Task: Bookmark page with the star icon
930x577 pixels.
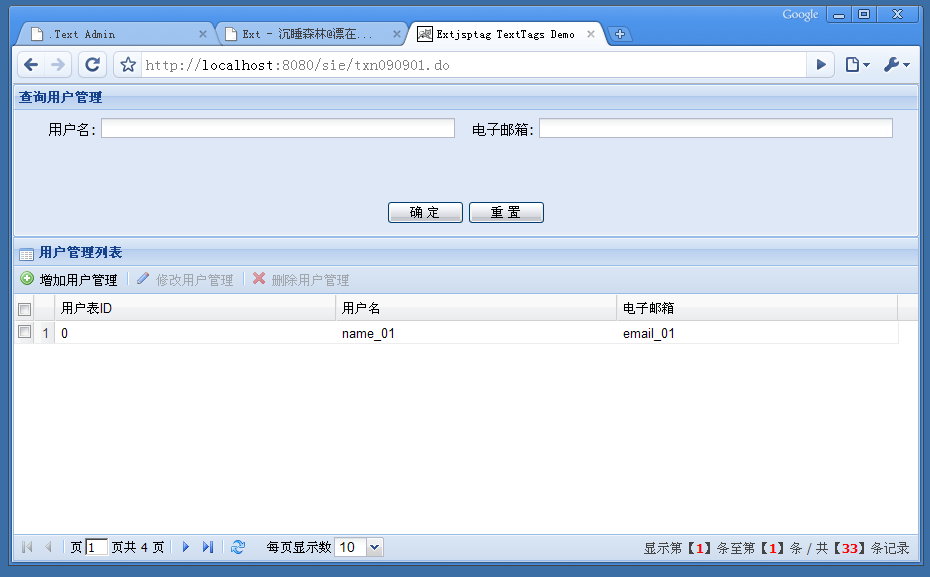Action: tap(128, 65)
